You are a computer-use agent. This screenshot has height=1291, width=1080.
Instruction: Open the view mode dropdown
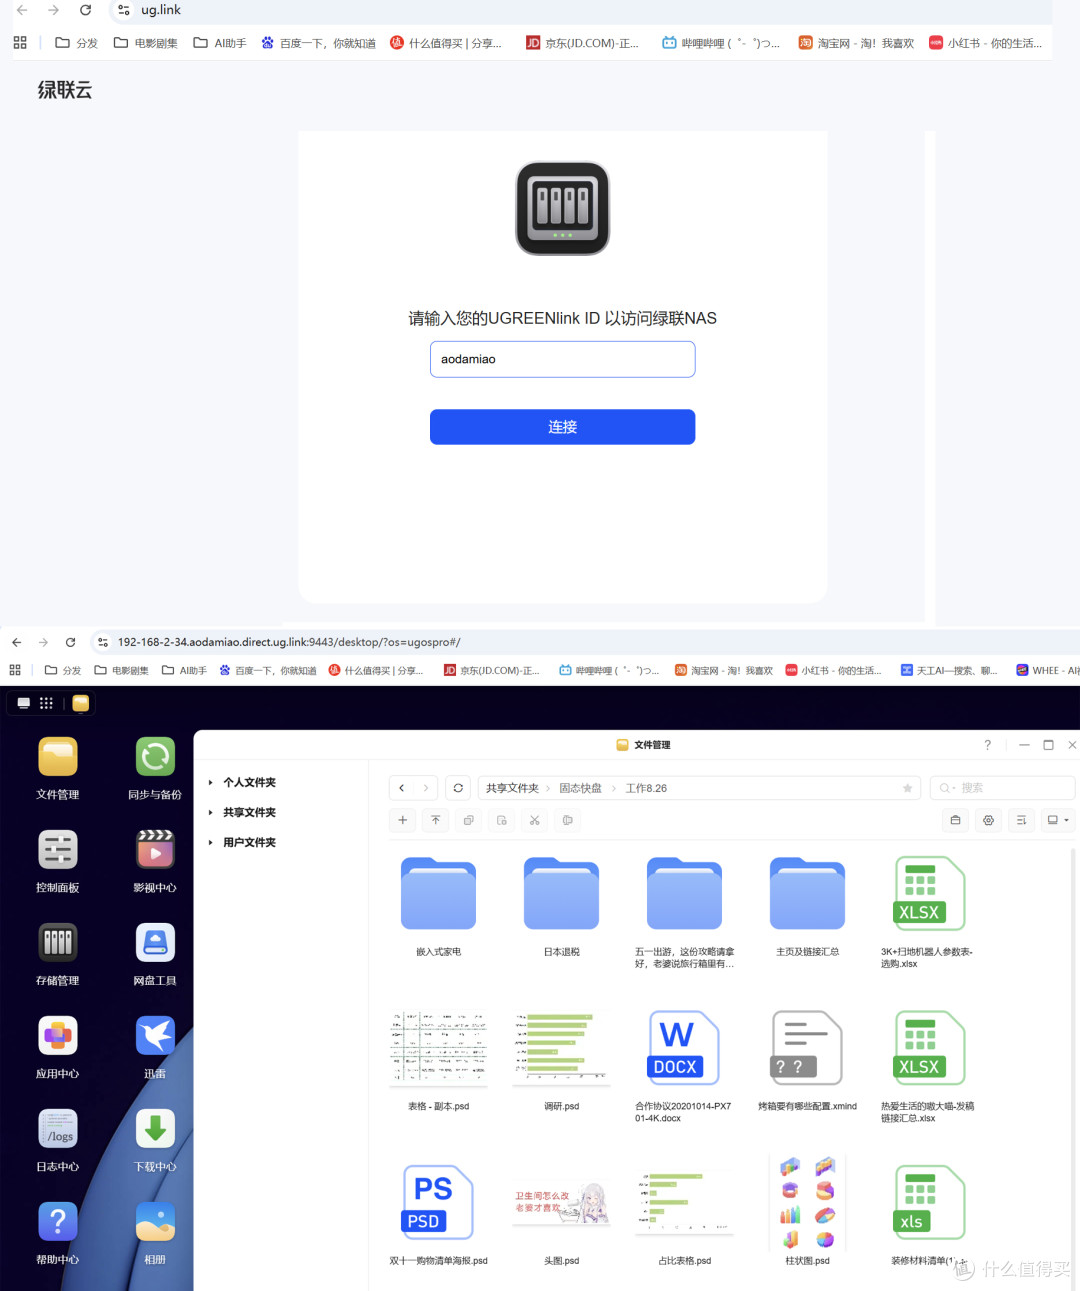(x=1058, y=820)
